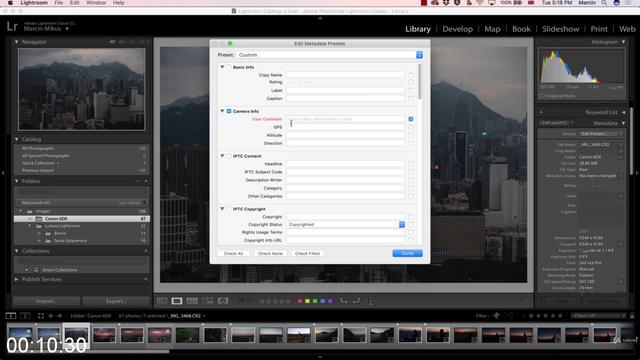Open Spotlight search in the menu bar

(604, 3)
